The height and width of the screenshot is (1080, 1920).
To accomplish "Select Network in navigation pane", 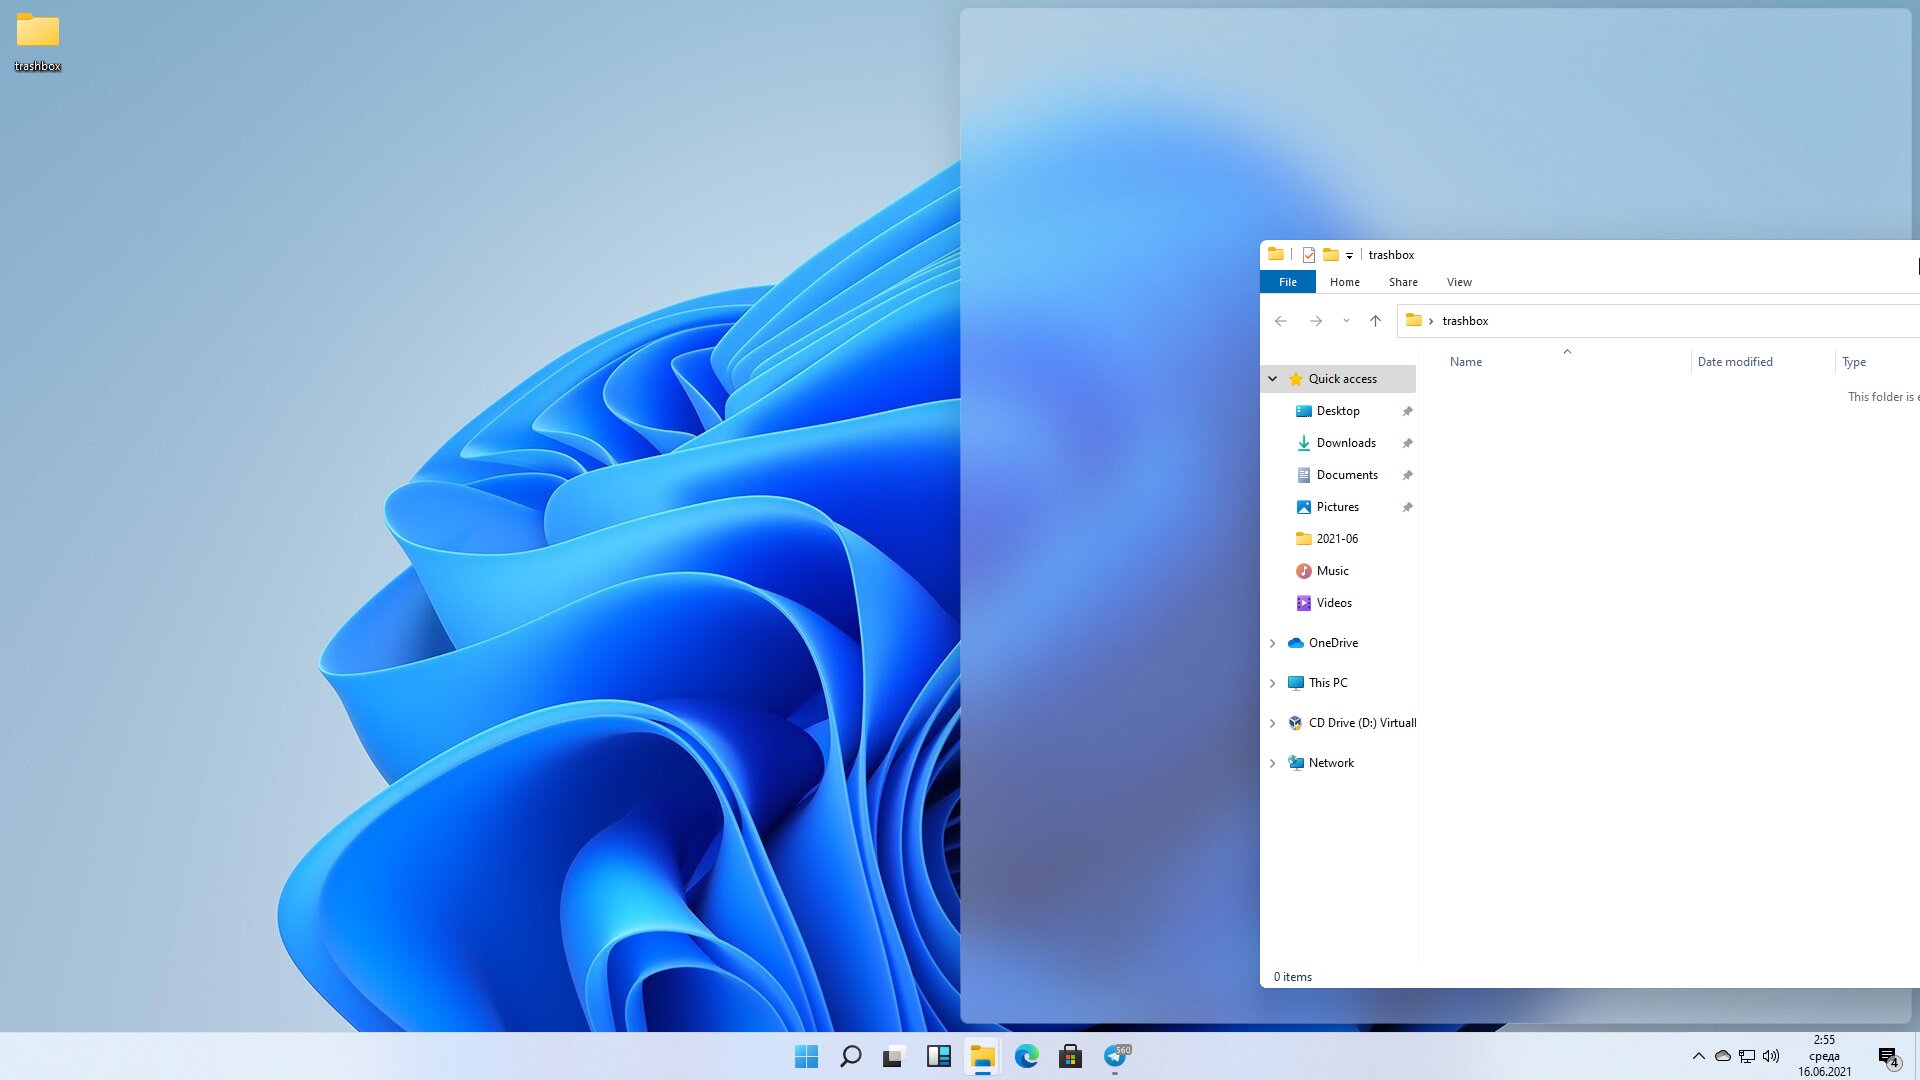I will point(1331,763).
